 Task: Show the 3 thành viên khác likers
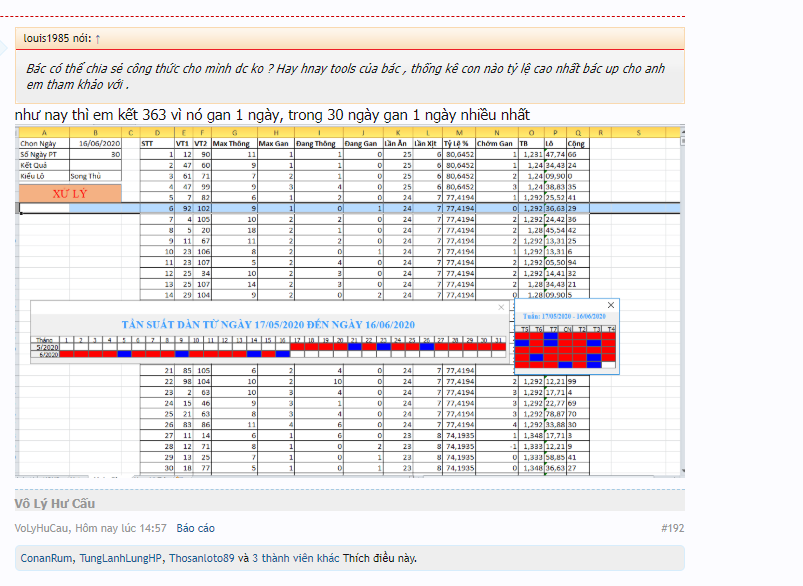coord(294,558)
